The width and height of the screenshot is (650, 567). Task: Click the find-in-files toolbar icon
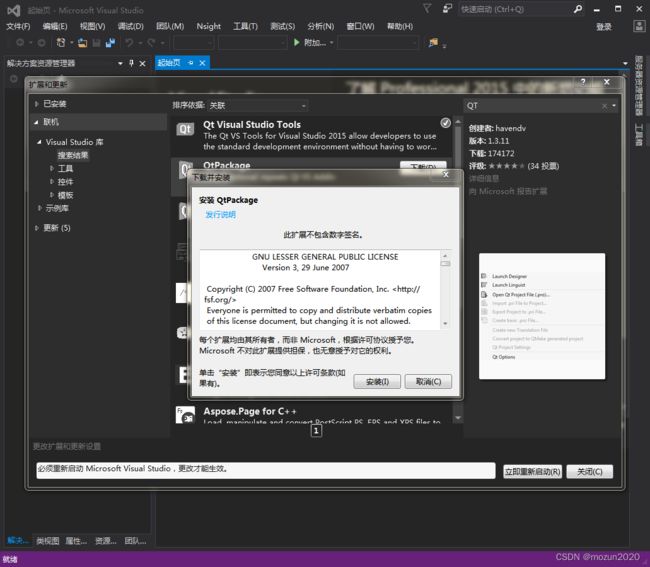click(433, 43)
